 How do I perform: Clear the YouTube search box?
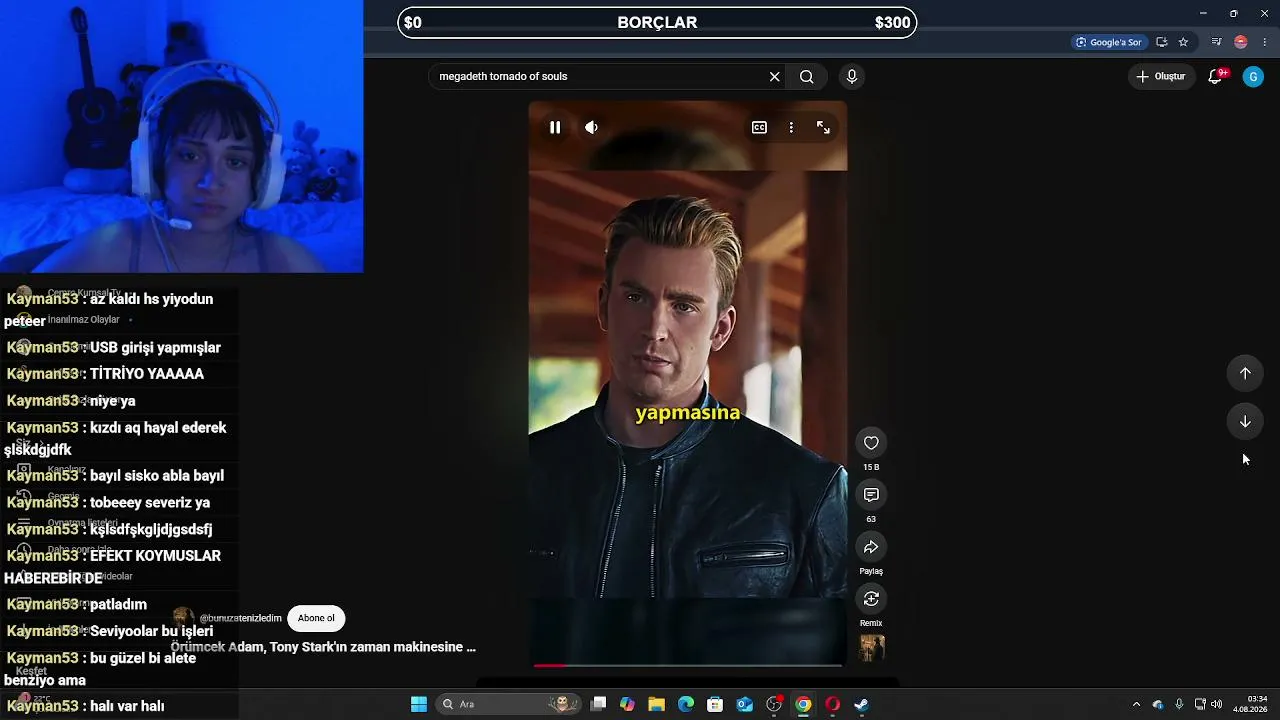coord(774,77)
